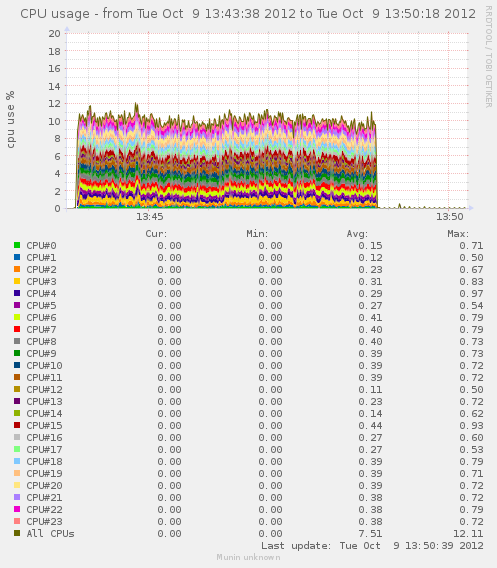Image resolution: width=497 pixels, height=568 pixels.
Task: Select the CPU#4 legend label
Action: (x=41, y=293)
